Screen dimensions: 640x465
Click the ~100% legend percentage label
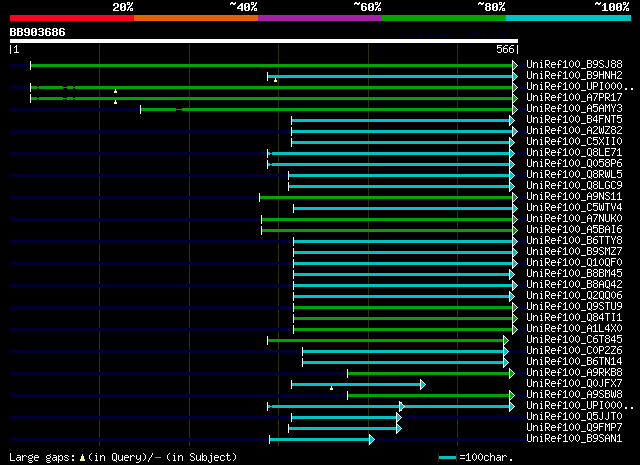point(612,7)
